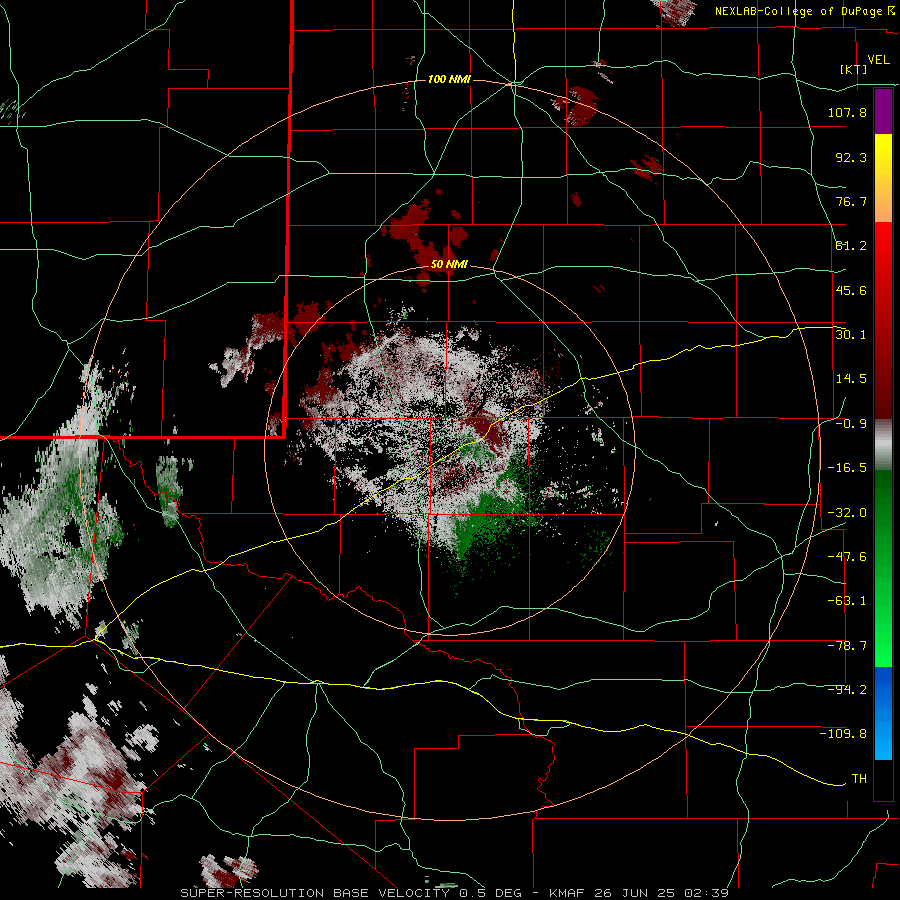Select the 14.5 legend value
This screenshot has width=900, height=900.
pos(851,379)
